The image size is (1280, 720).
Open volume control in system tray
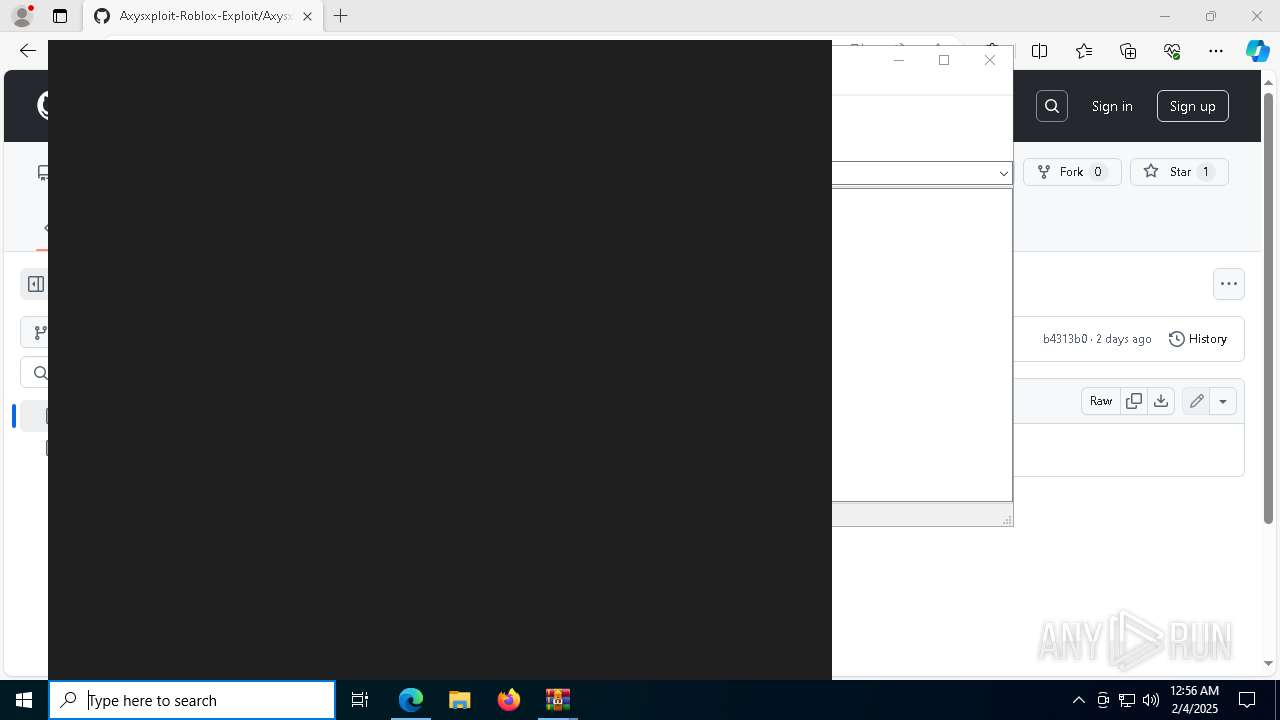coord(1151,700)
